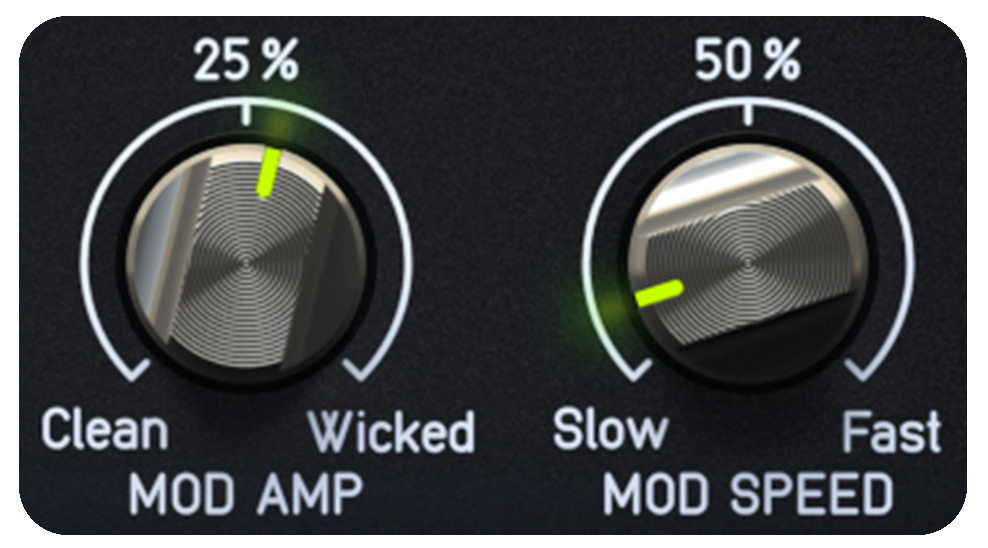
Task: Click MOD SPEED arc's left end near Slow
Action: [x=633, y=370]
